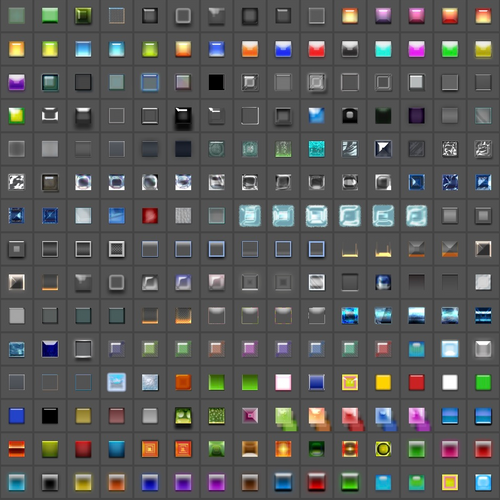The height and width of the screenshot is (500, 500).
Task: Select the khaki gold flat style swatch
Action: point(83,416)
